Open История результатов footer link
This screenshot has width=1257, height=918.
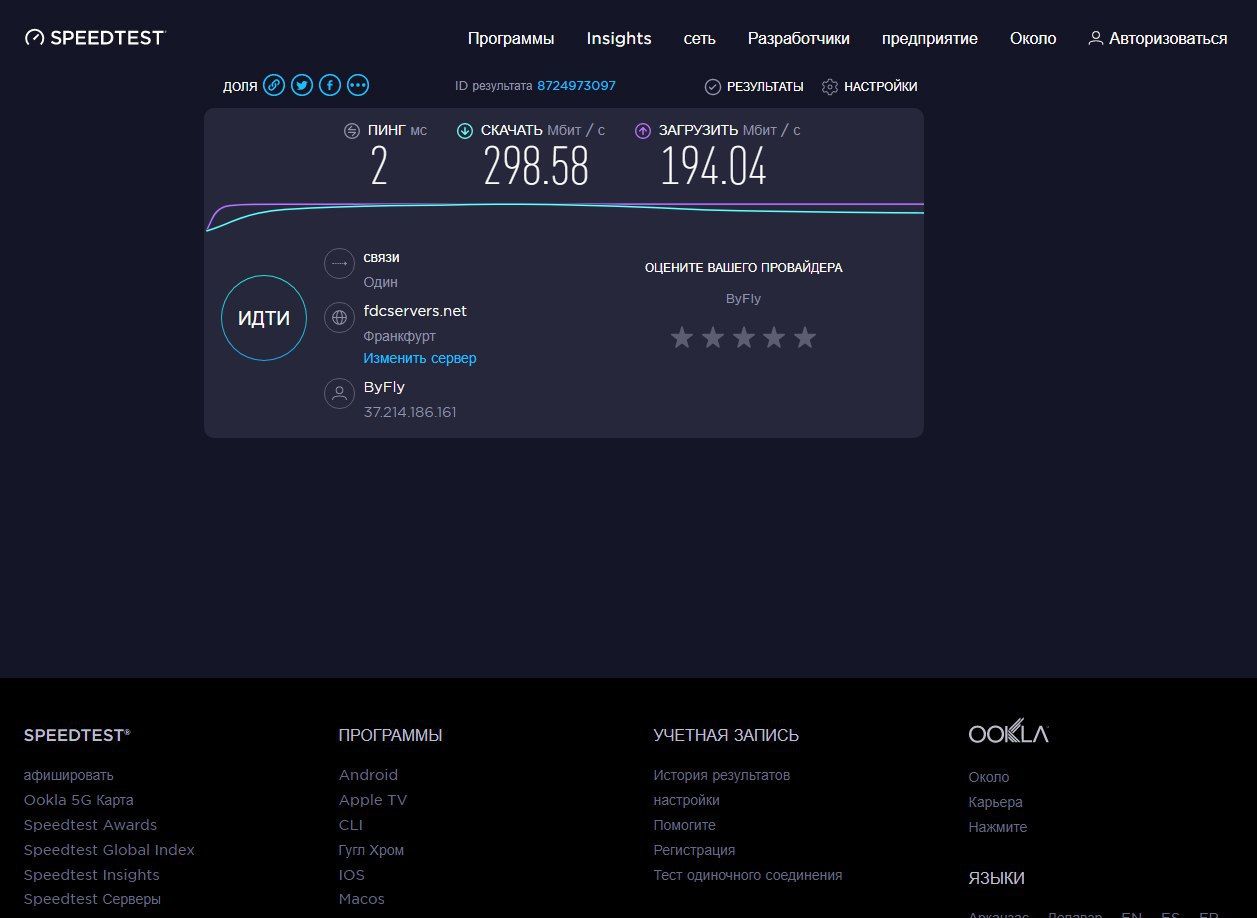pos(722,775)
